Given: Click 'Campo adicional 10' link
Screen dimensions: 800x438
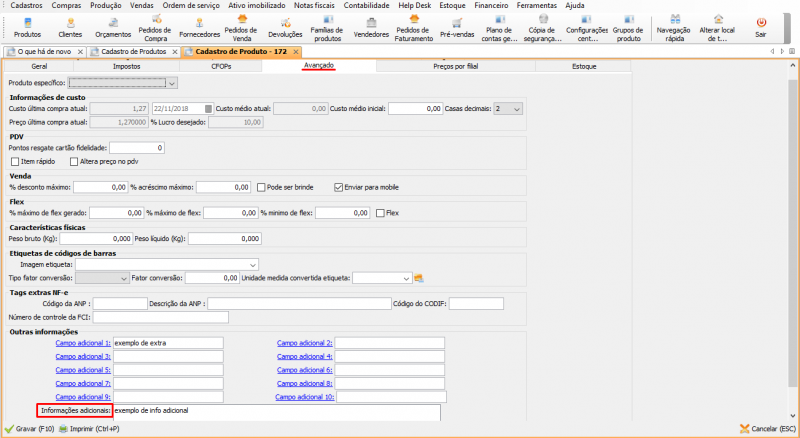Looking at the screenshot, I should pos(305,397).
